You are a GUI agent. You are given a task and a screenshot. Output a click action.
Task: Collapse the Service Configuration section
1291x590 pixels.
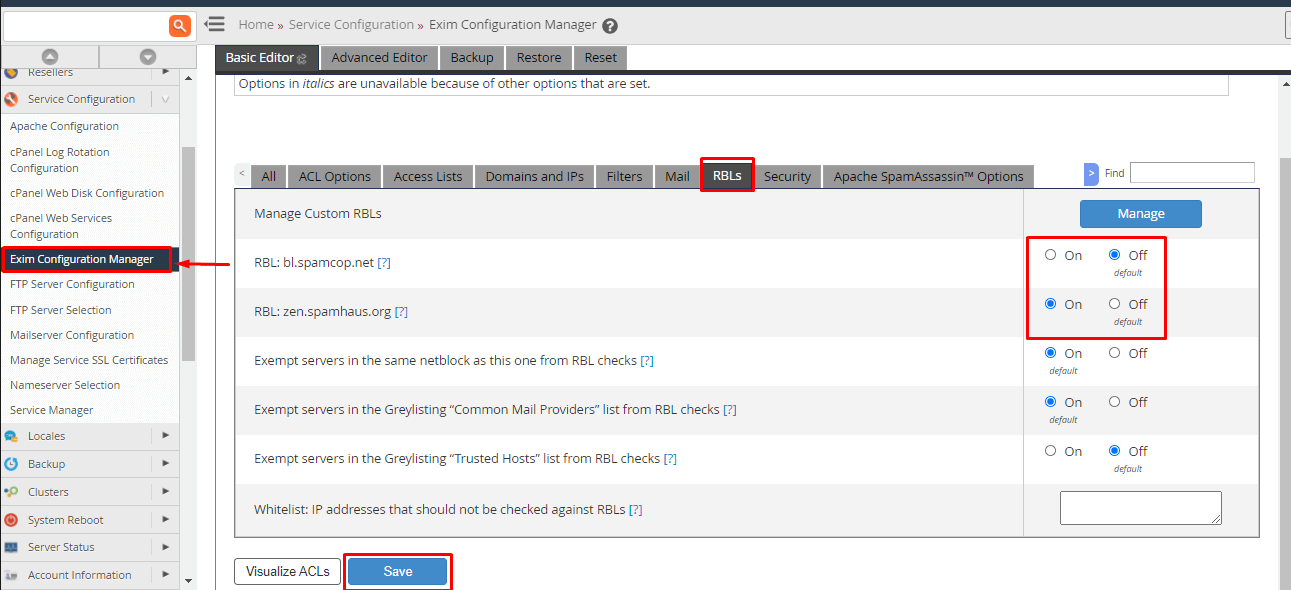pos(165,99)
